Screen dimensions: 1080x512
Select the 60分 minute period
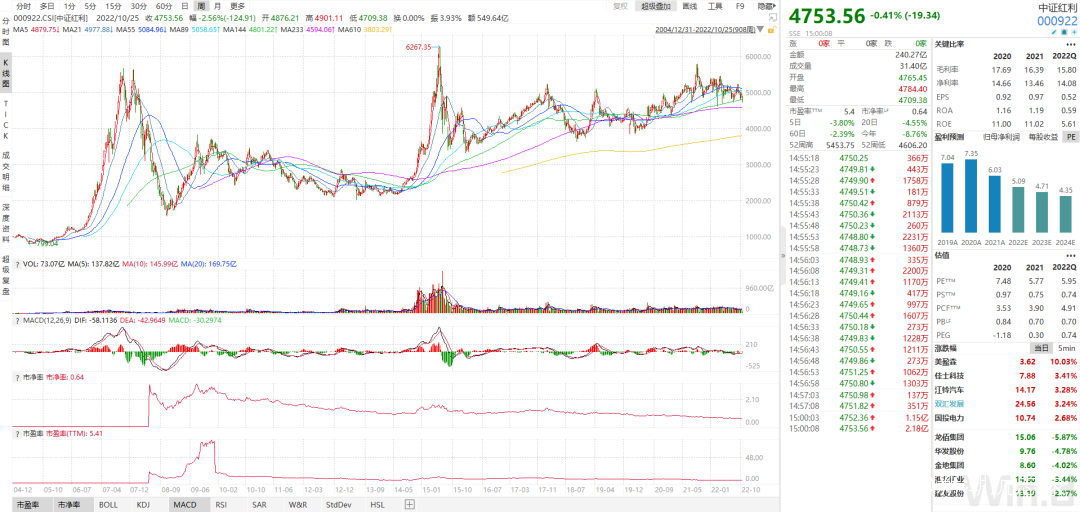coord(164,6)
